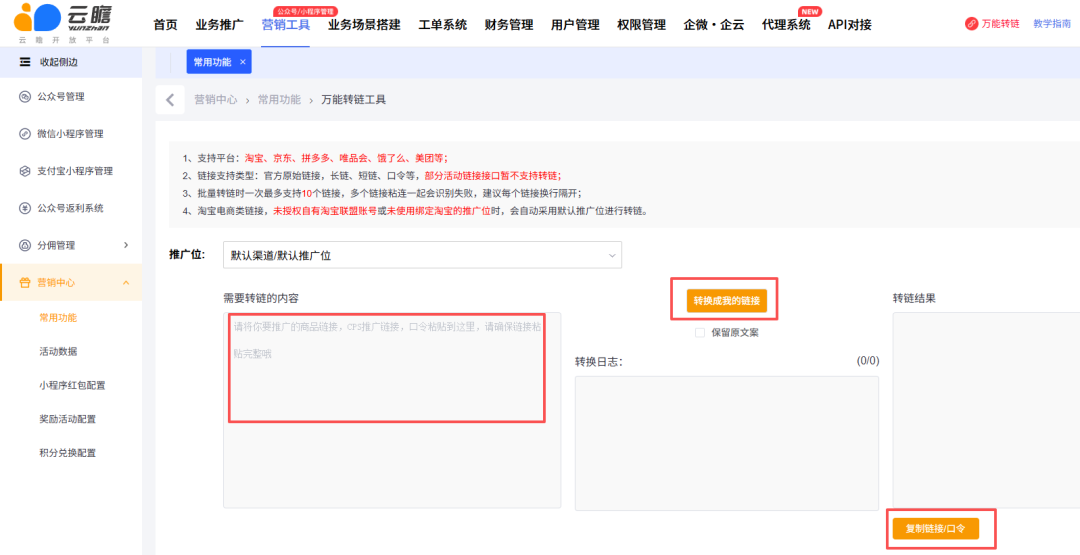Click 收起侧边 in the sidebar
This screenshot has width=1080, height=555.
59,62
